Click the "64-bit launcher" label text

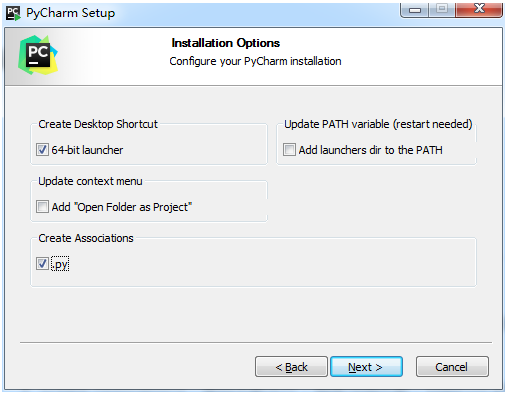coord(87,150)
